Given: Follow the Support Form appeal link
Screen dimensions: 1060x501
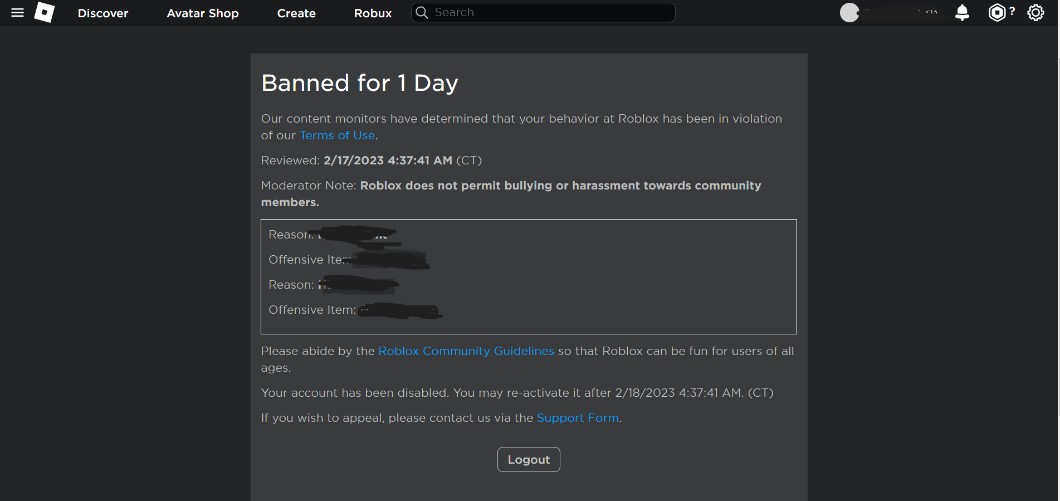Looking at the screenshot, I should tap(578, 418).
